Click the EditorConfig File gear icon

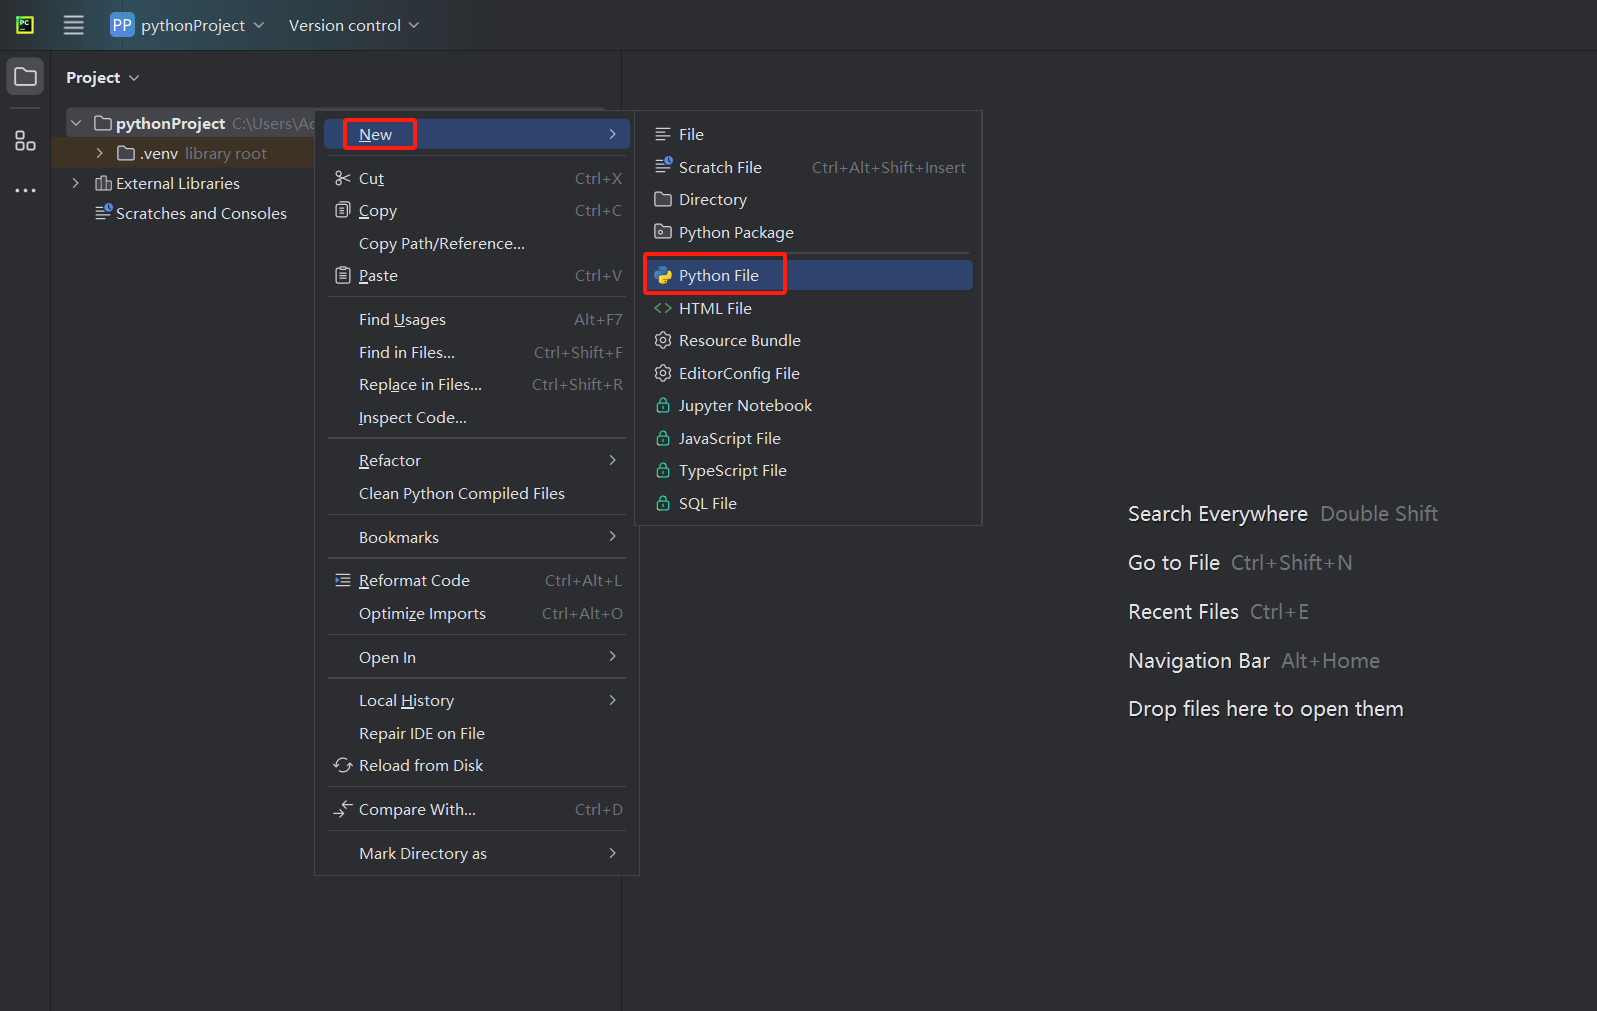pyautogui.click(x=663, y=373)
